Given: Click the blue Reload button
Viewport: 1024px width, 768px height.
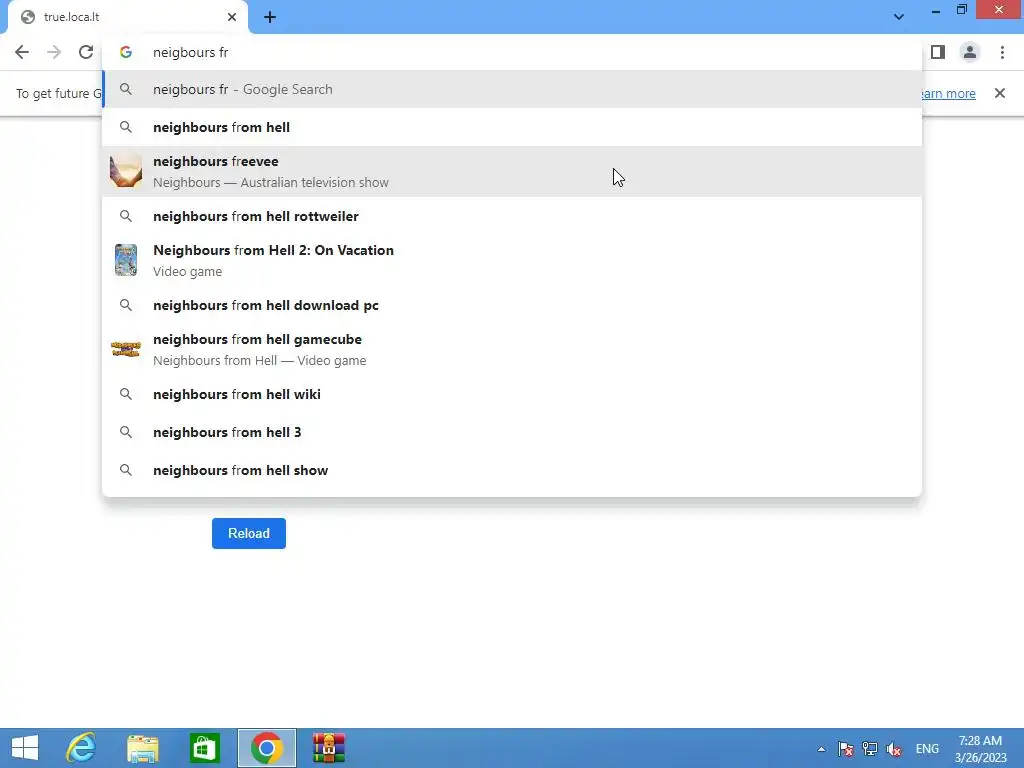Looking at the screenshot, I should (x=249, y=534).
